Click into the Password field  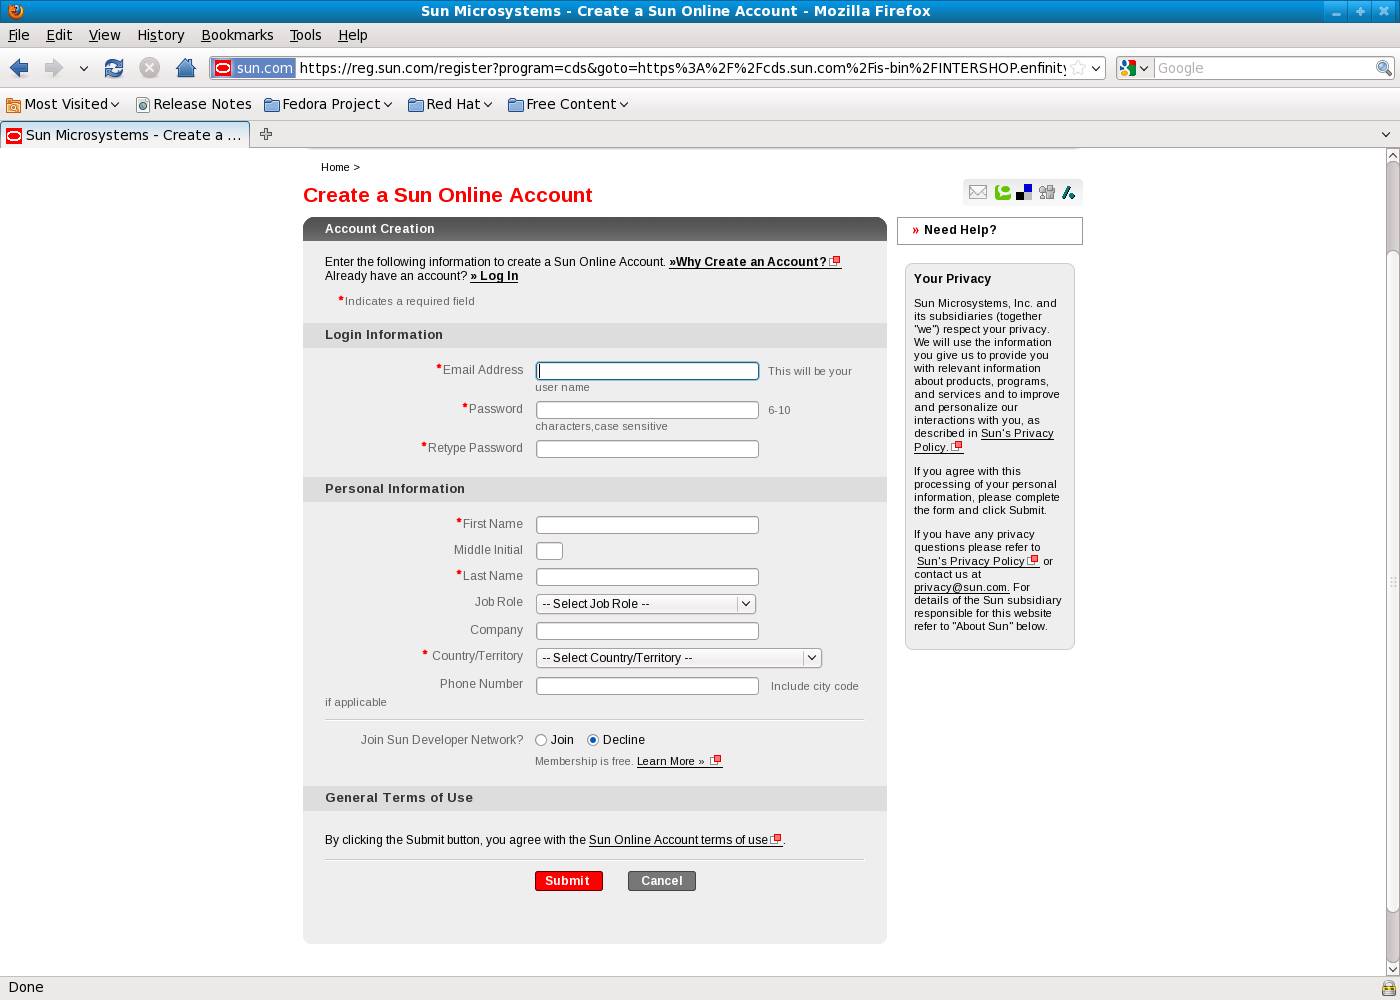[647, 410]
